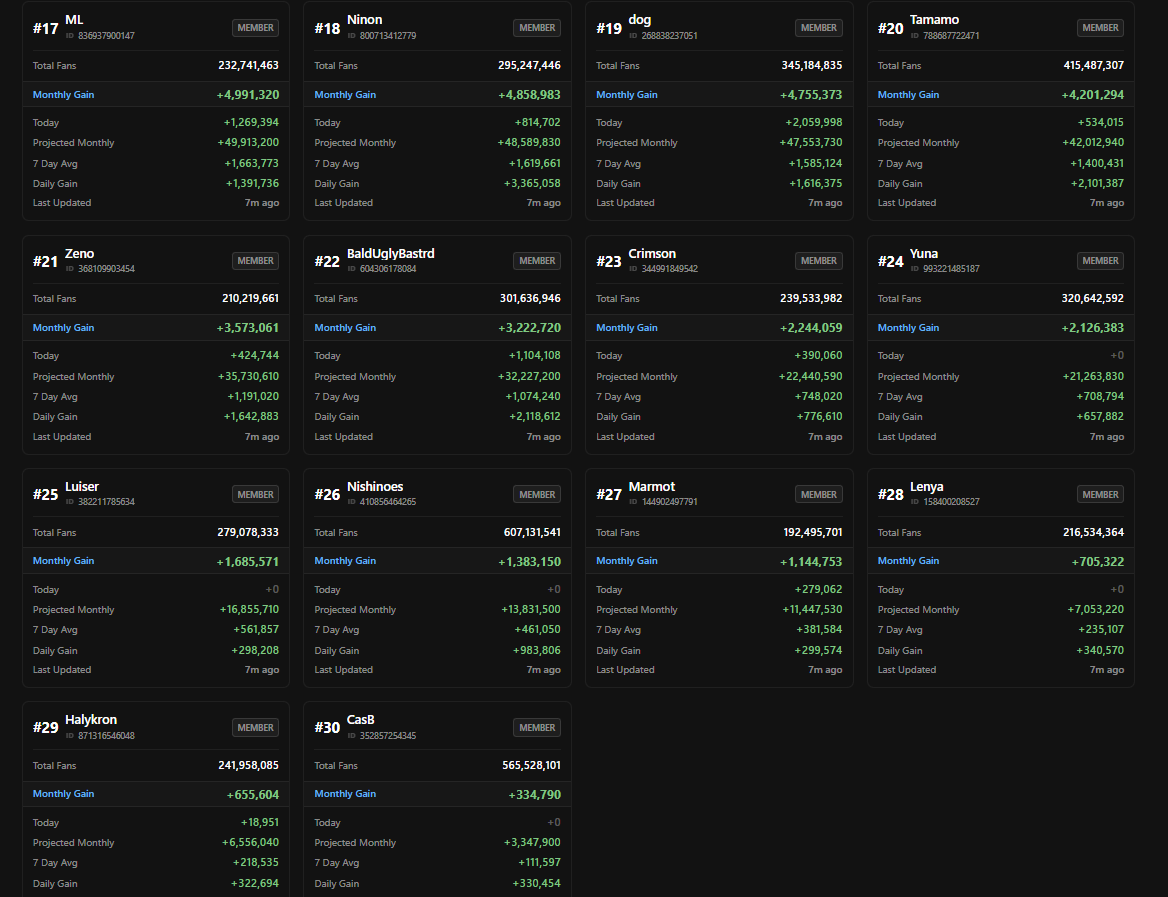This screenshot has height=897, width=1168.
Task: Select the player name dog
Action: 640,20
